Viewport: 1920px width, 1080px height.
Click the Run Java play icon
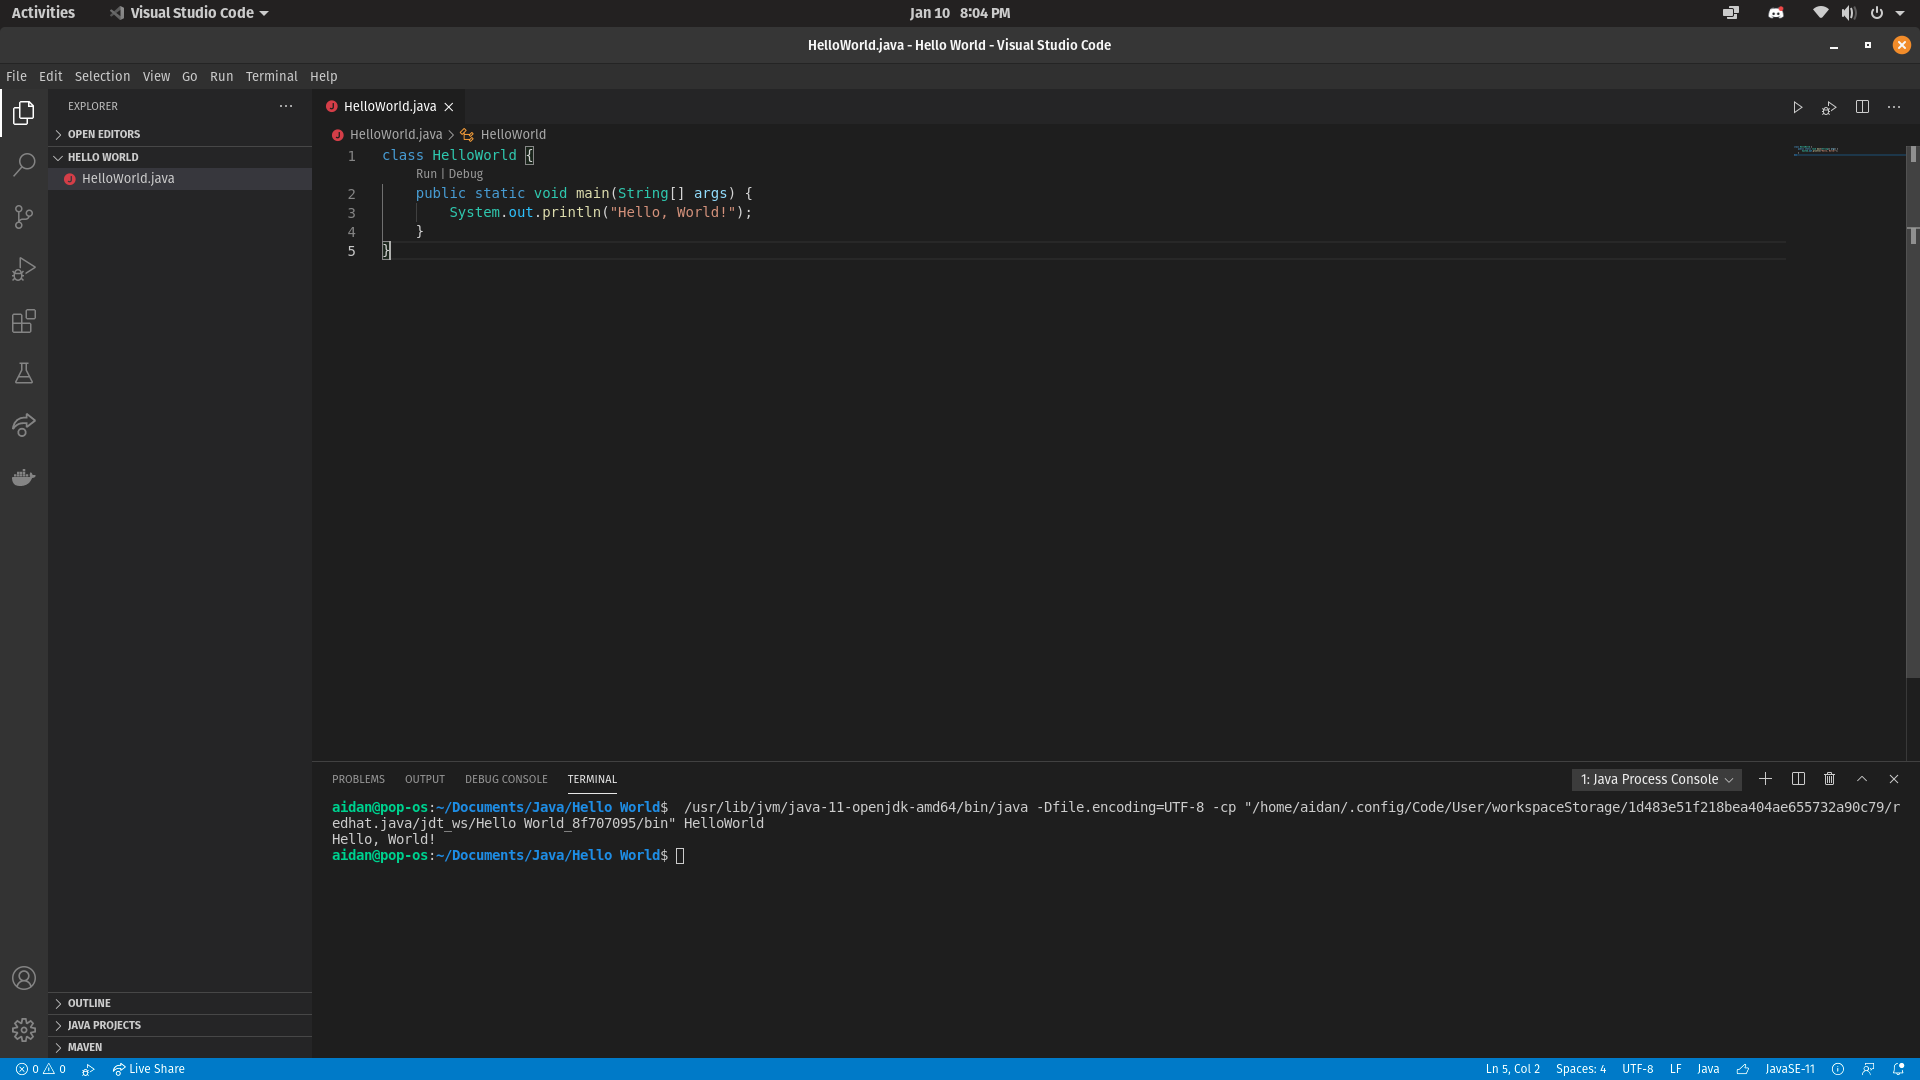point(1797,107)
